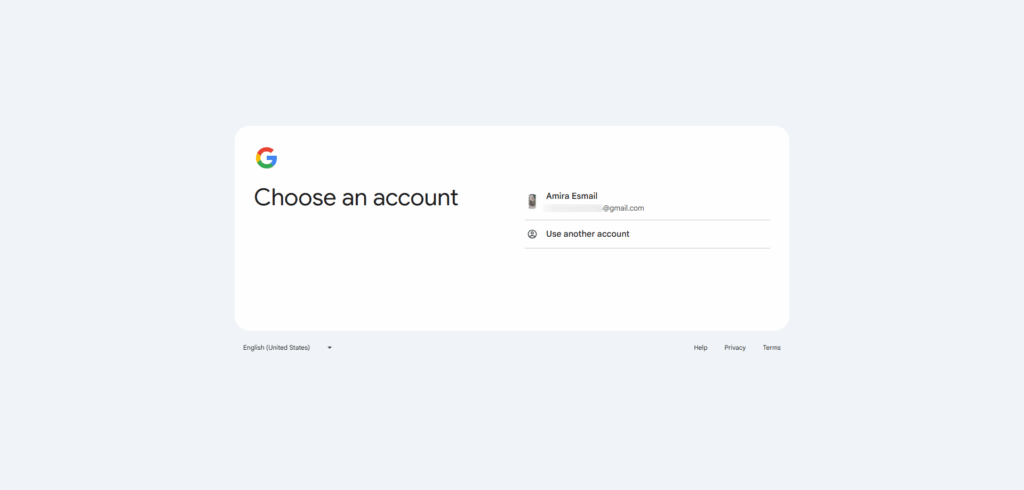Pick the Use another account list entry
1024x490 pixels.
point(647,234)
